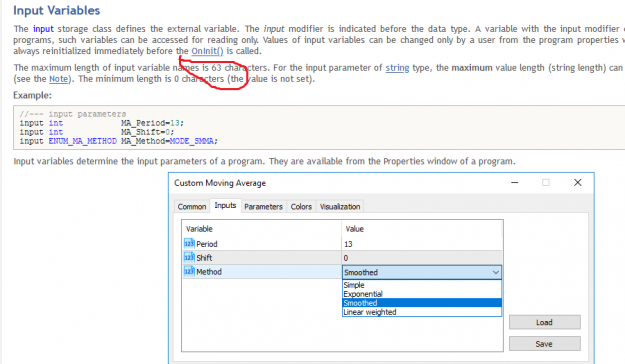Click the Period variable type icon
This screenshot has width=625, height=364.
pyautogui.click(x=189, y=243)
